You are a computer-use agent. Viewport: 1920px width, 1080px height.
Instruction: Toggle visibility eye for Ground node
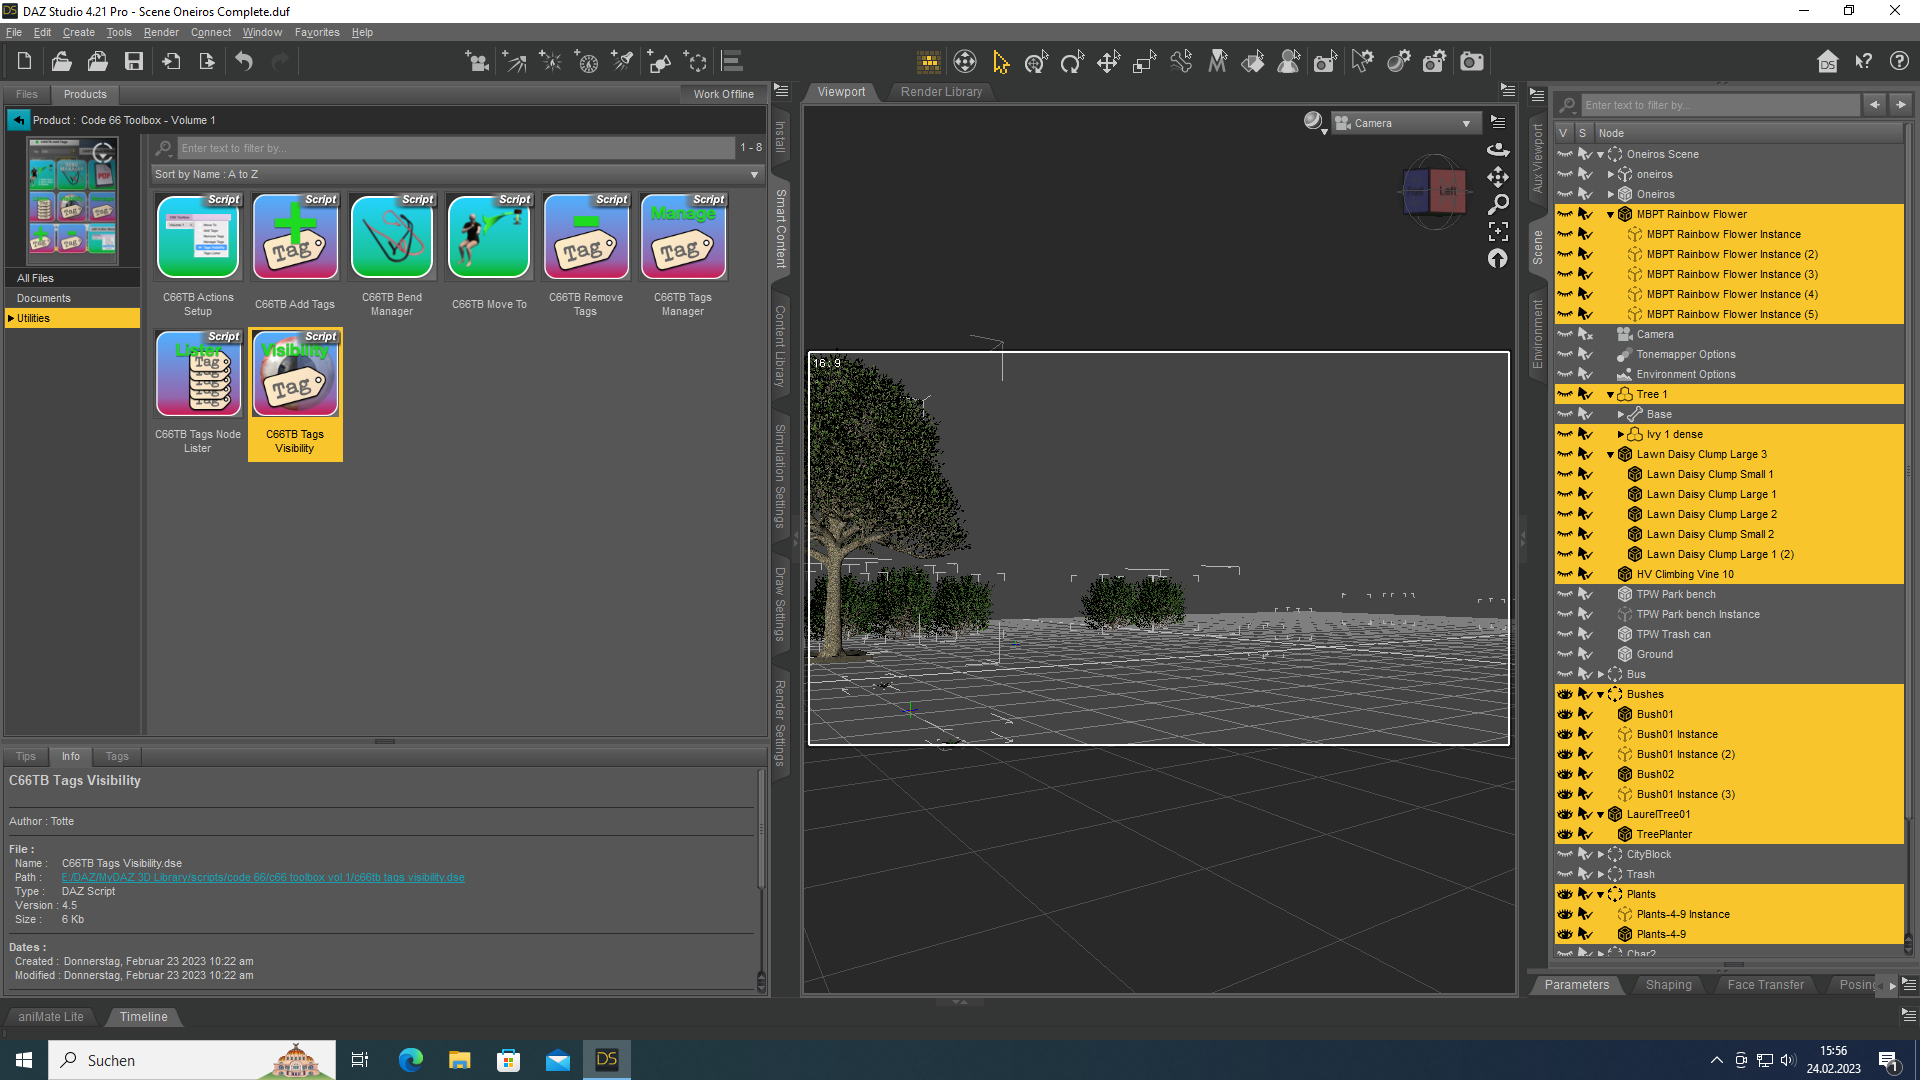point(1565,654)
